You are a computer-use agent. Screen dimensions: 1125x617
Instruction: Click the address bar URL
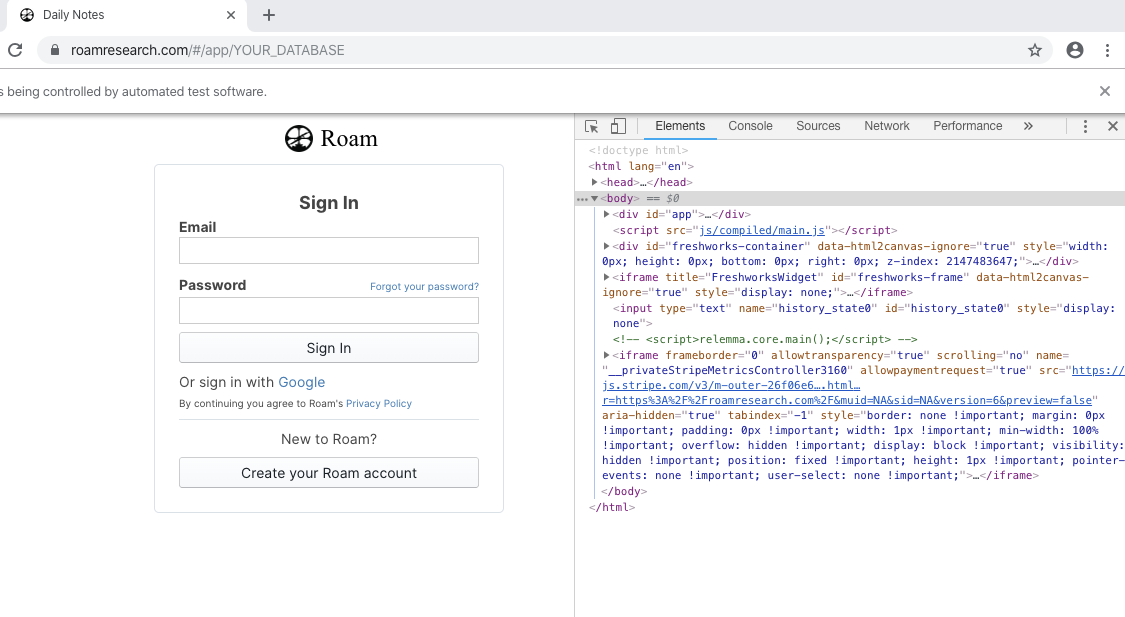[207, 50]
